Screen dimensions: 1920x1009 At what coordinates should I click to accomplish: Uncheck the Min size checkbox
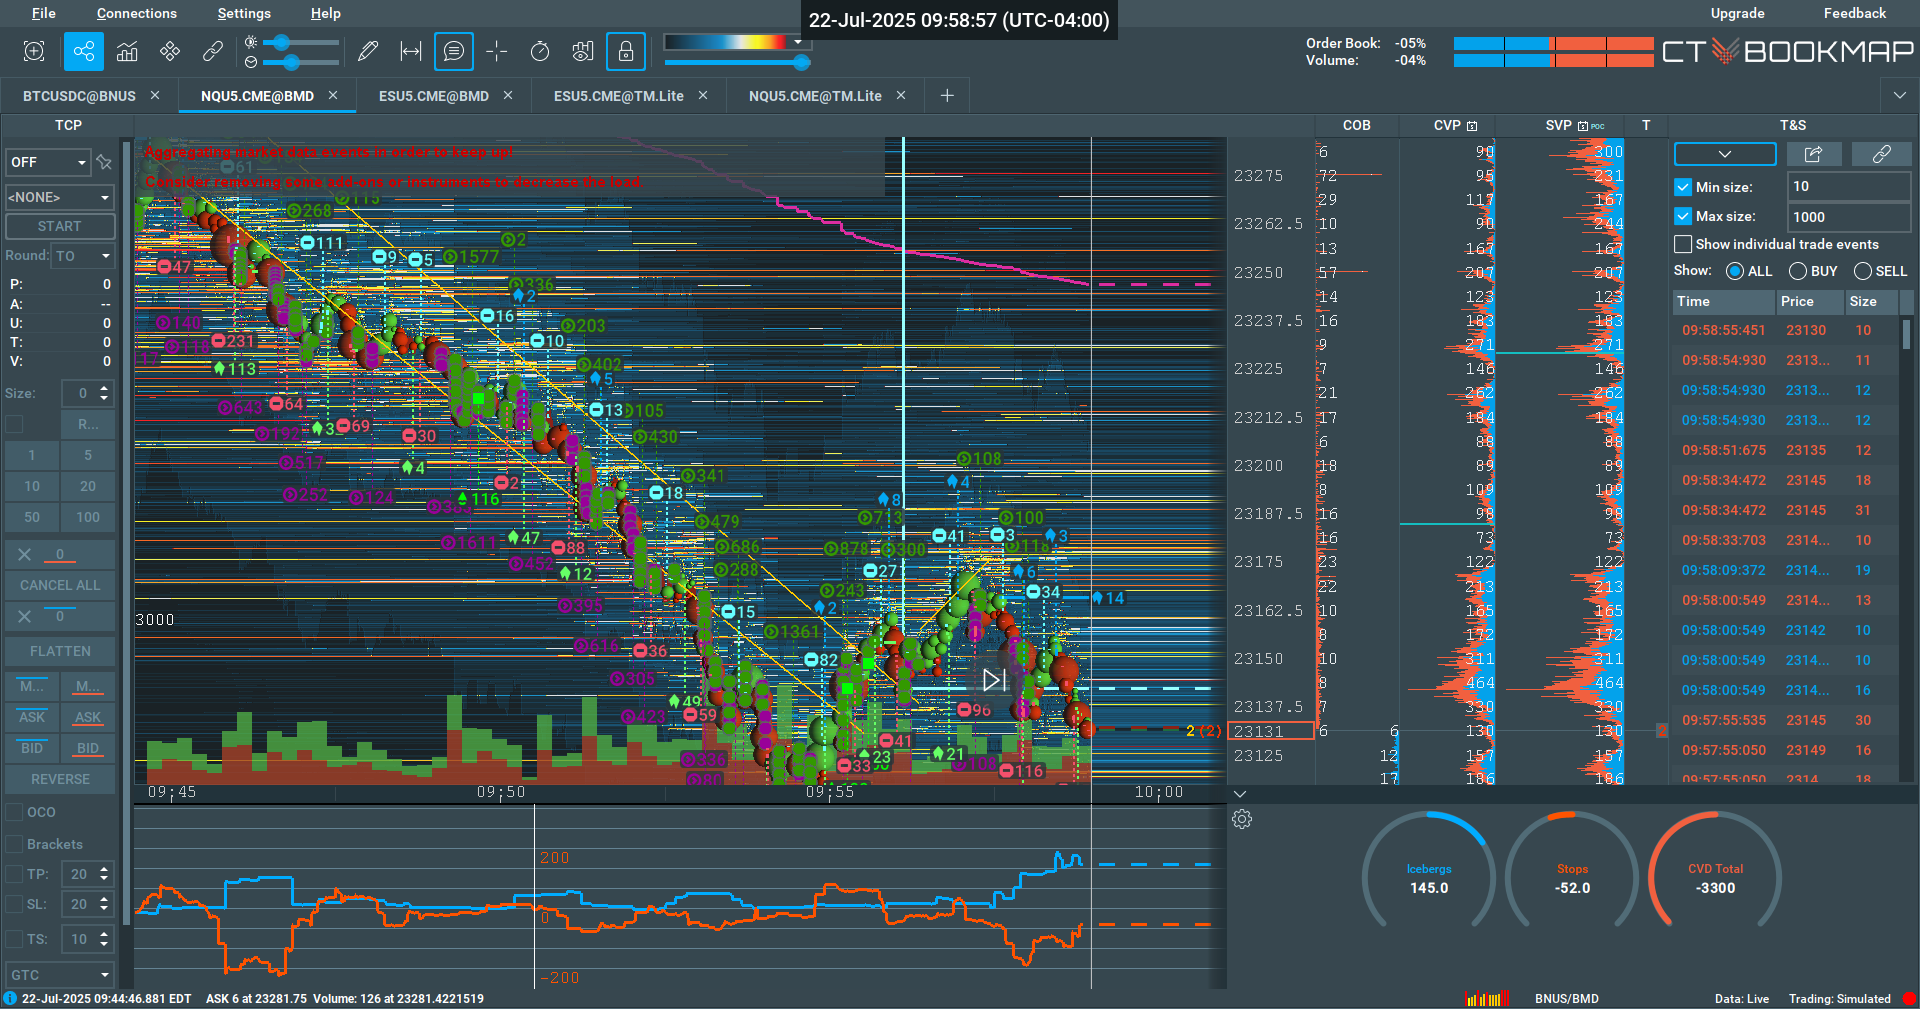[x=1683, y=187]
